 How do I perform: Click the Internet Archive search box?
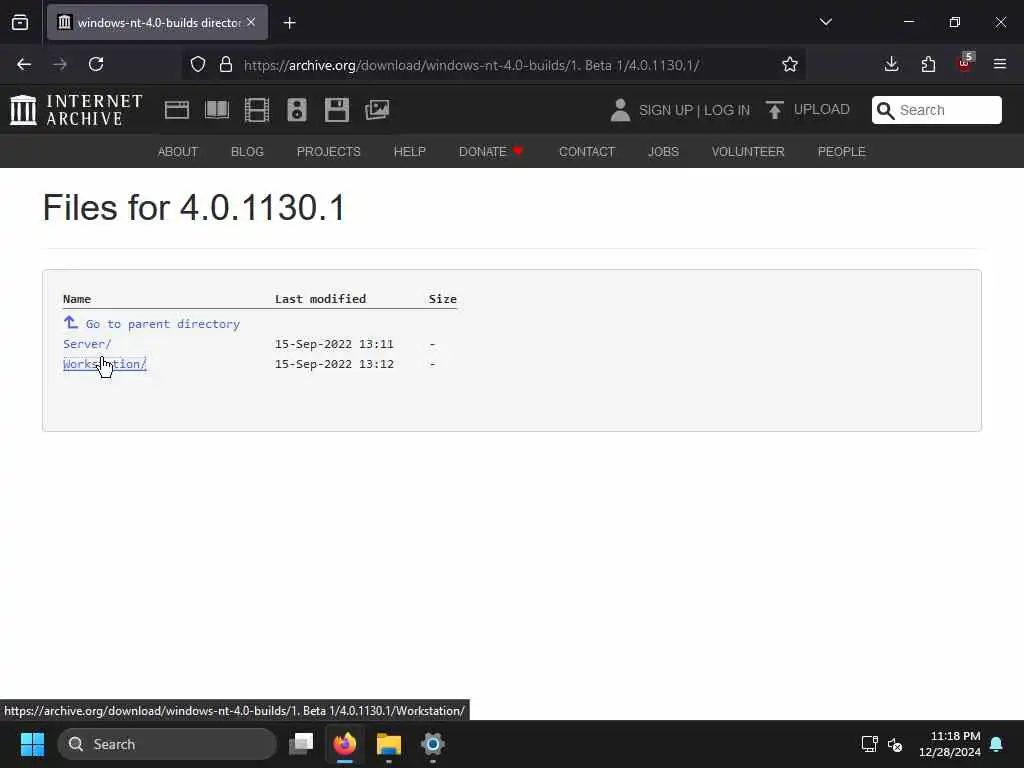click(x=936, y=110)
